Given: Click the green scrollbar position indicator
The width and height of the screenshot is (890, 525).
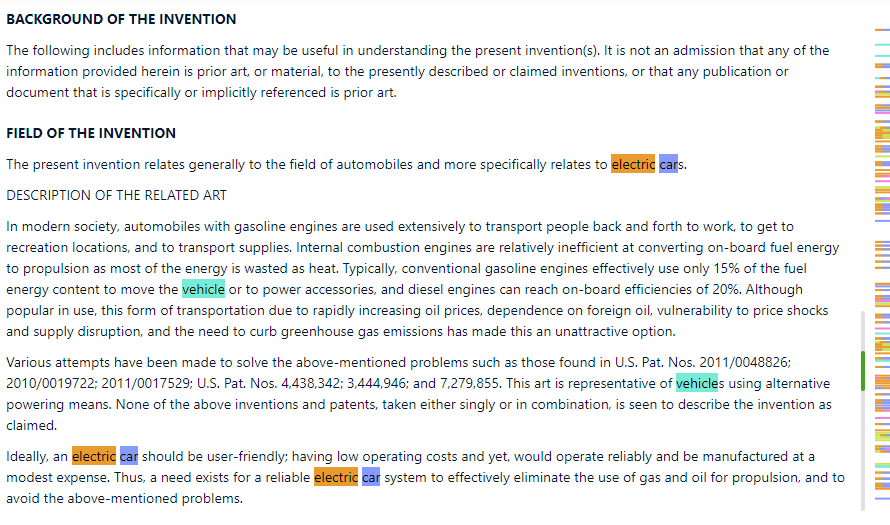Looking at the screenshot, I should 862,371.
